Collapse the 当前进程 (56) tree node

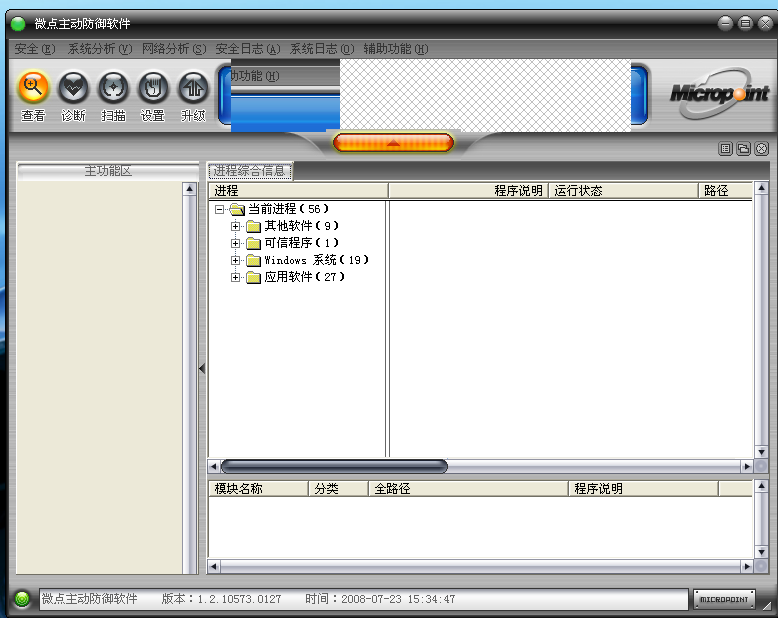click(x=219, y=209)
